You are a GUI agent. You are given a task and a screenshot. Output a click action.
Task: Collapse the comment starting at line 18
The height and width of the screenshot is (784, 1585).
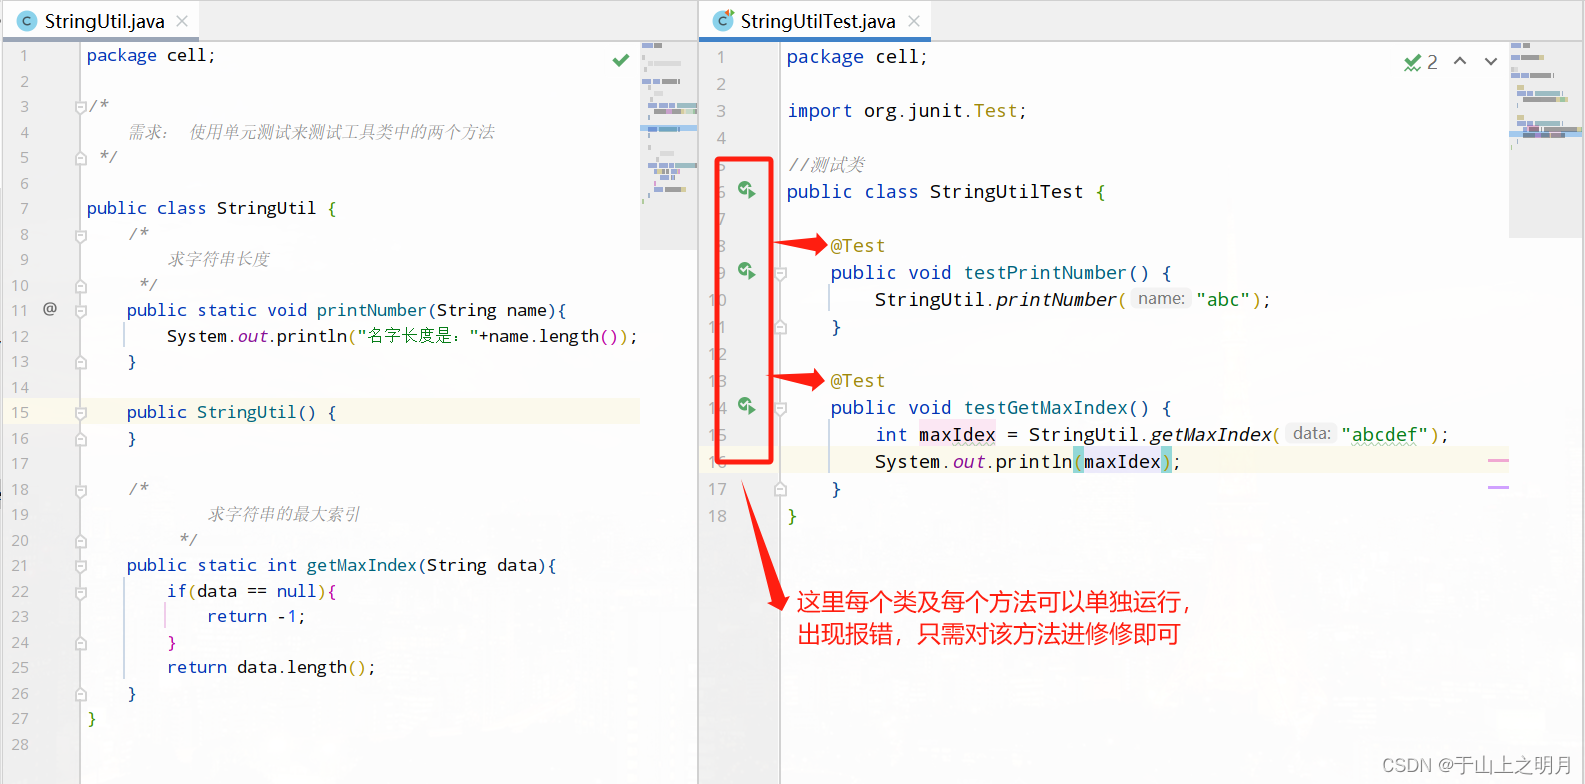coord(81,490)
